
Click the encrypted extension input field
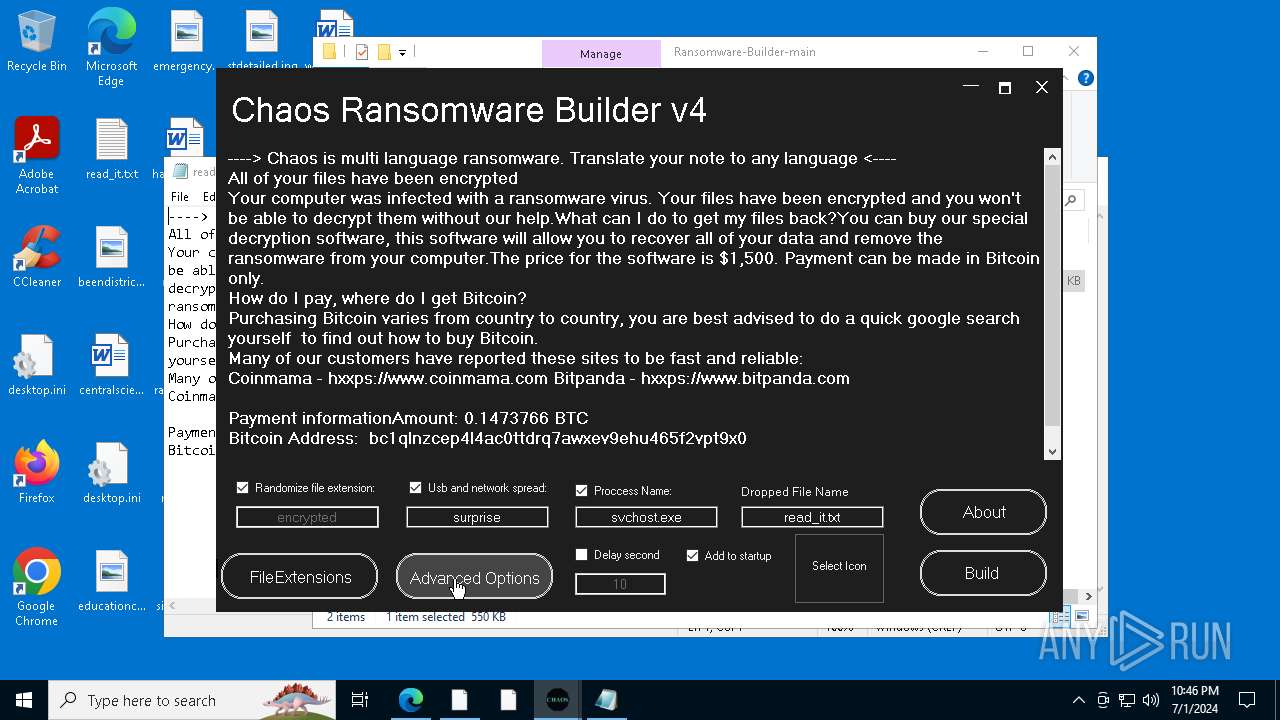point(307,517)
